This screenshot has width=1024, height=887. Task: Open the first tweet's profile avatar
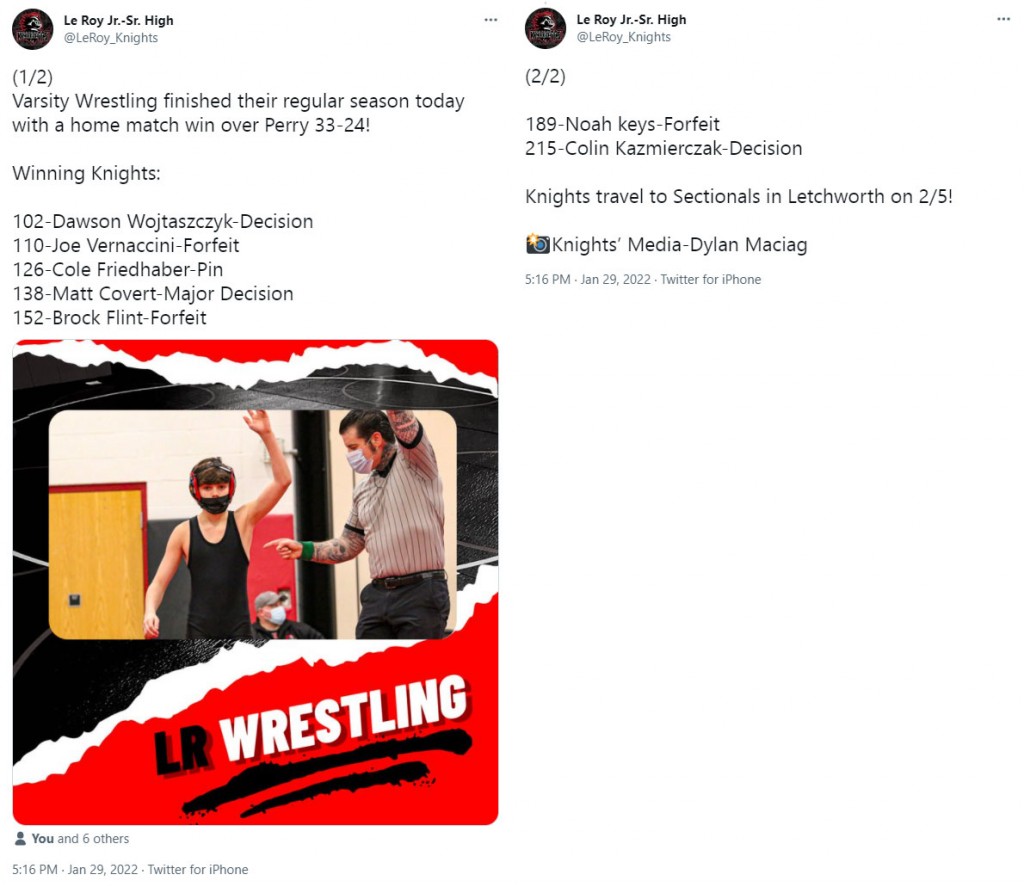pos(33,29)
